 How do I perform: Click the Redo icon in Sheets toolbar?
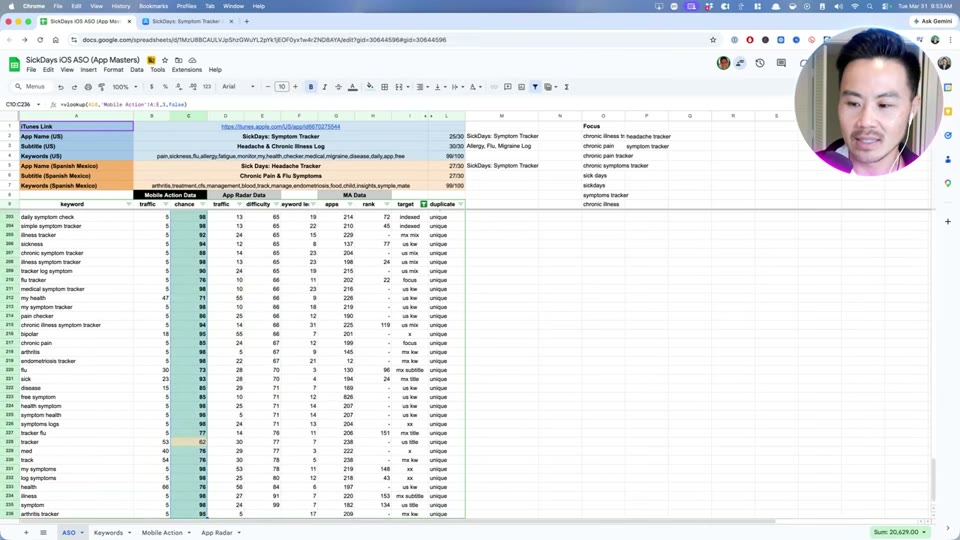(x=74, y=87)
